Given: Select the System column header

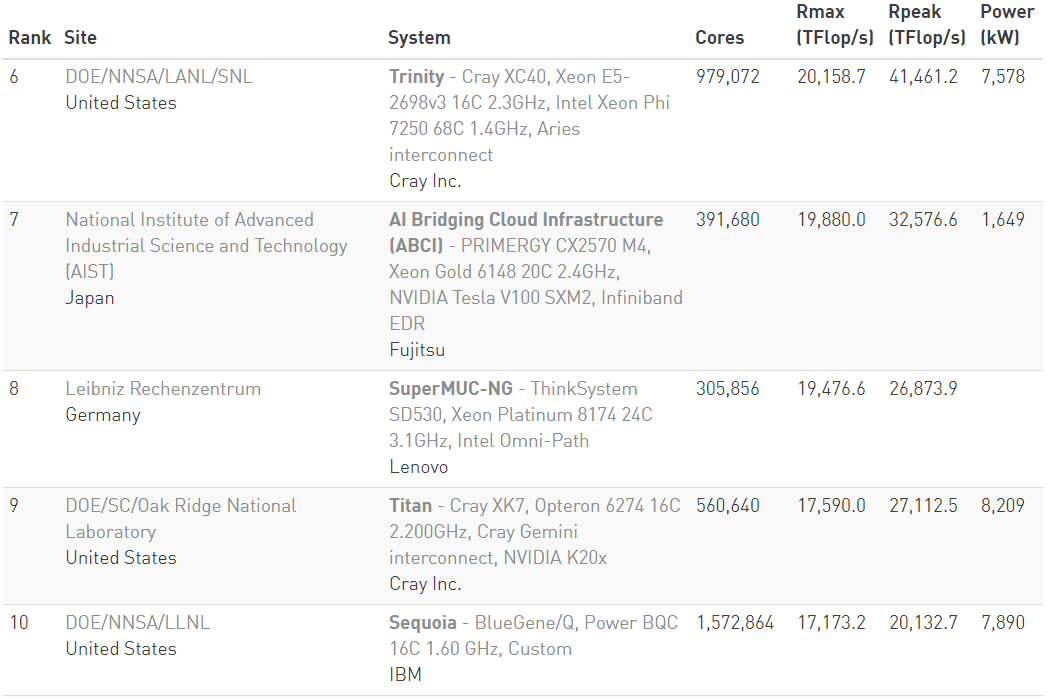Looking at the screenshot, I should point(419,38).
